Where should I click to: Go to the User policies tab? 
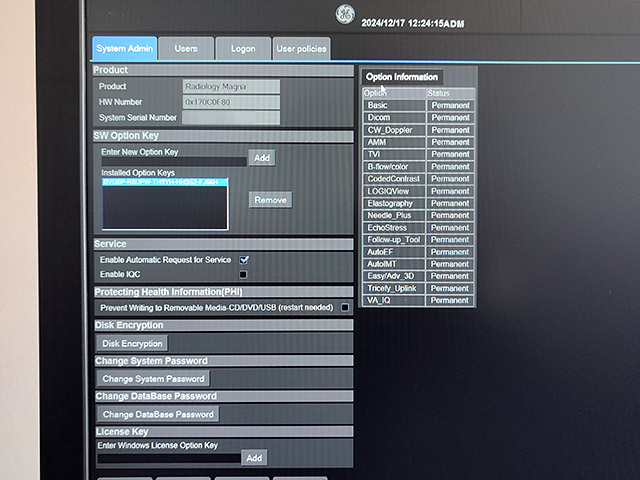coord(301,49)
